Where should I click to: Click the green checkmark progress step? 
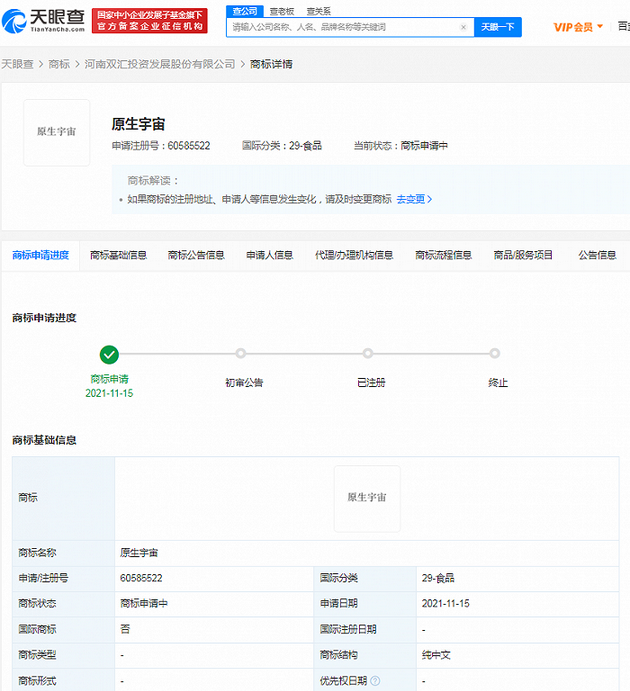pyautogui.click(x=109, y=354)
